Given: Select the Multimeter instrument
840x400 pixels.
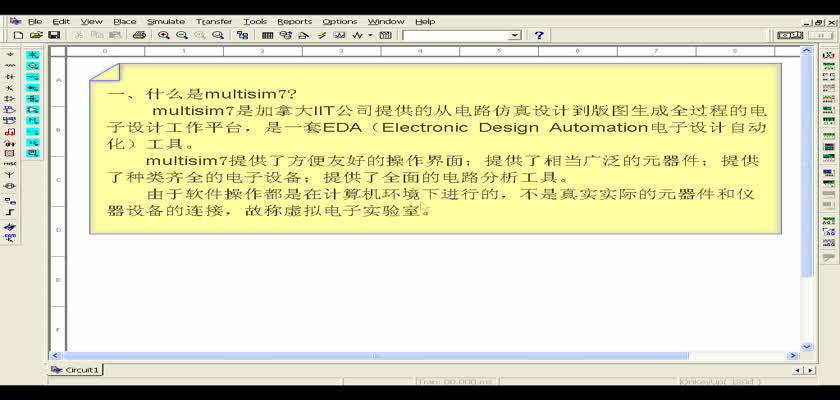Looking at the screenshot, I should (x=828, y=55).
